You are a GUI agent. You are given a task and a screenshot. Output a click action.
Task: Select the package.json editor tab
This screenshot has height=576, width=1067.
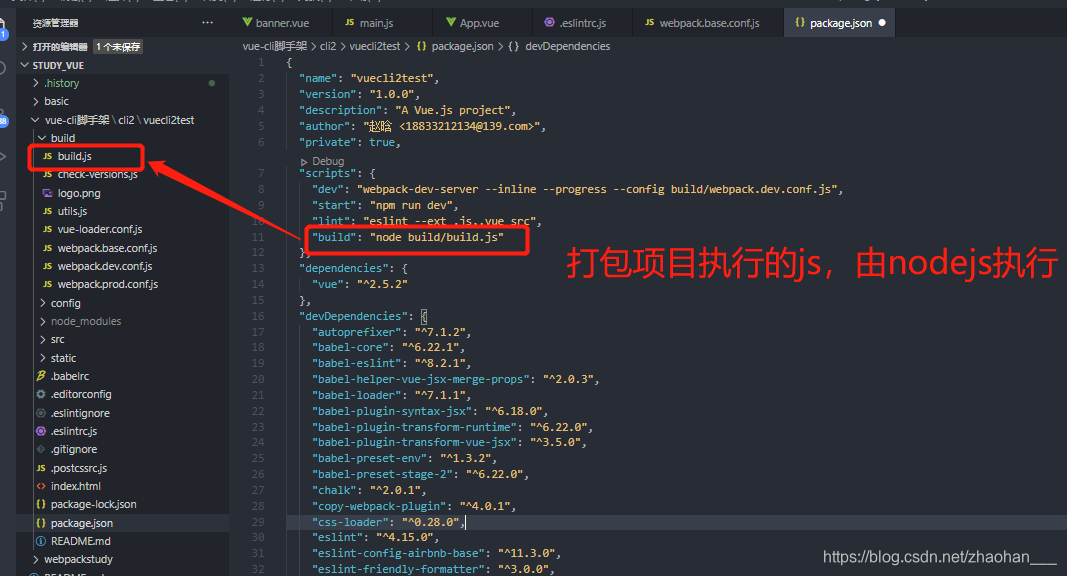pos(840,22)
